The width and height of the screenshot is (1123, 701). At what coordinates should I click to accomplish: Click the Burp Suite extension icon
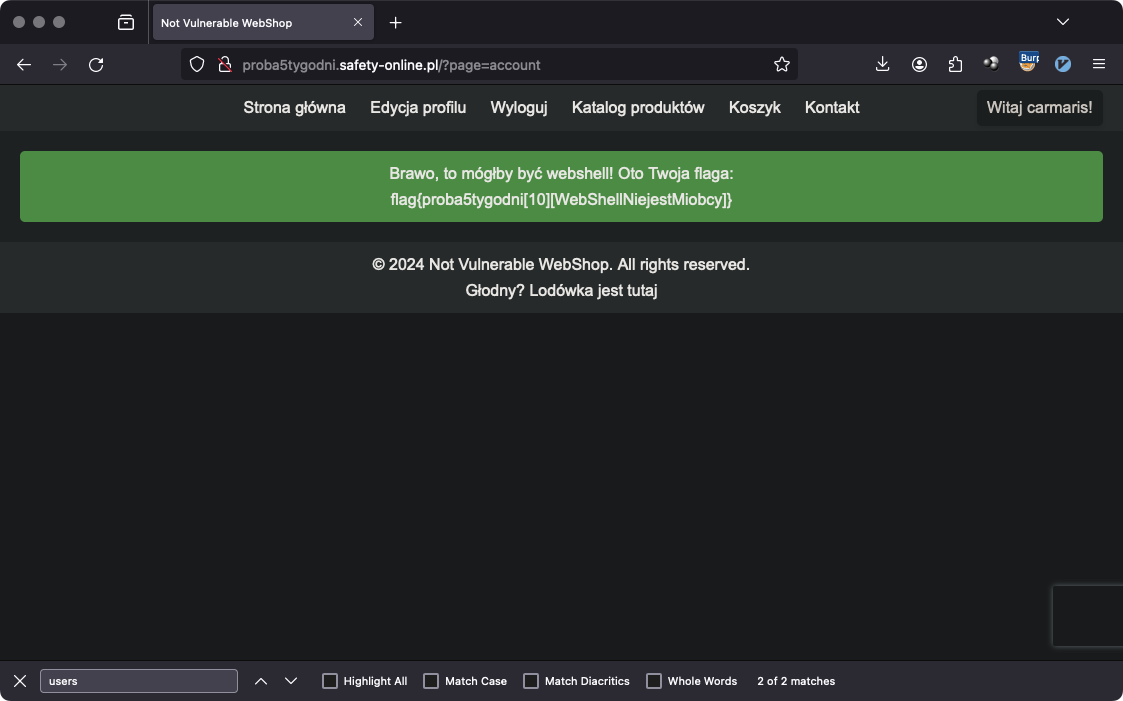1028,63
